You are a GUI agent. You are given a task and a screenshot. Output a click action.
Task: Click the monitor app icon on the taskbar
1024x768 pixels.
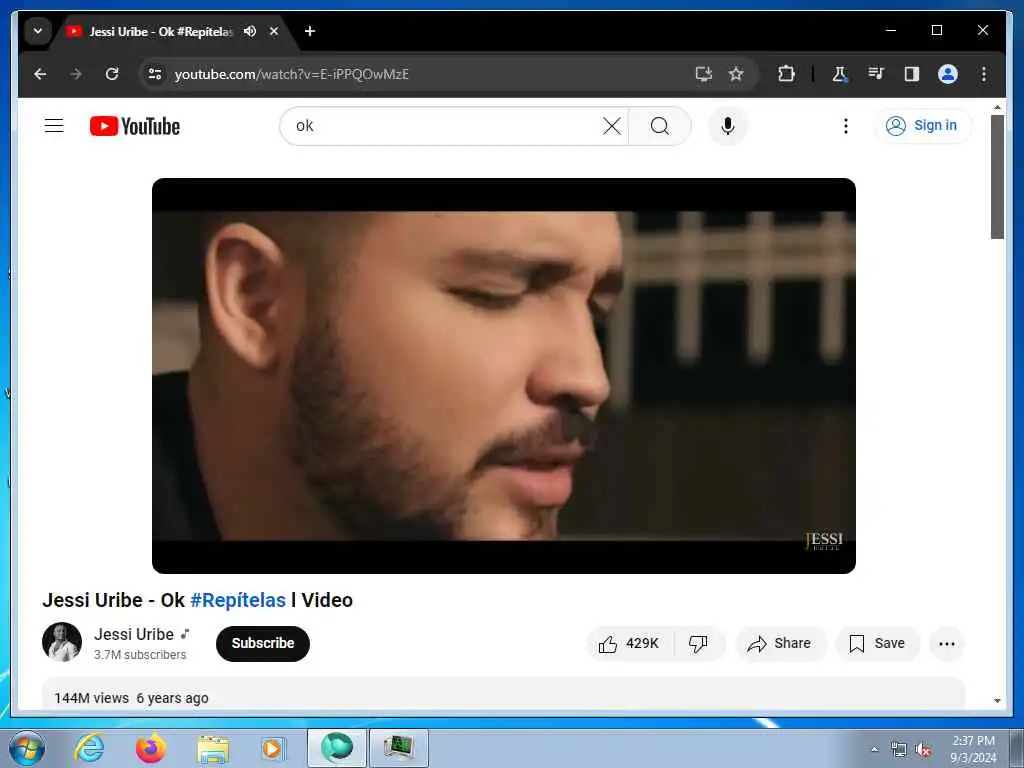click(399, 748)
